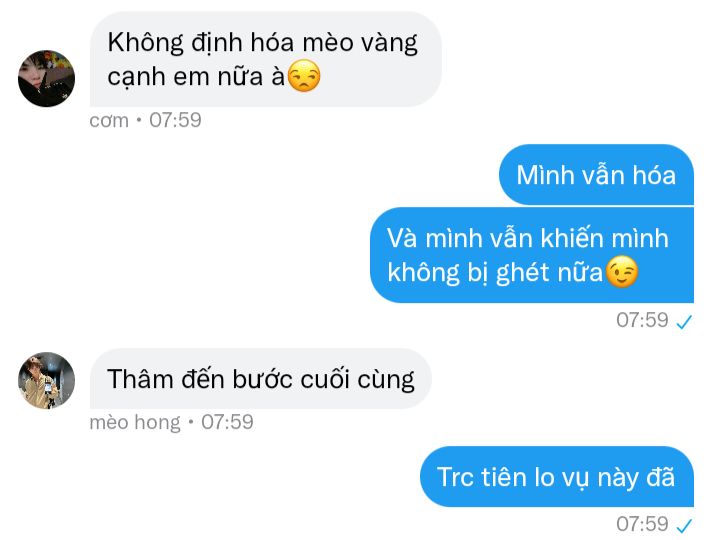720x540 pixels.
Task: Click sender name 'cơm'
Action: click(x=109, y=121)
